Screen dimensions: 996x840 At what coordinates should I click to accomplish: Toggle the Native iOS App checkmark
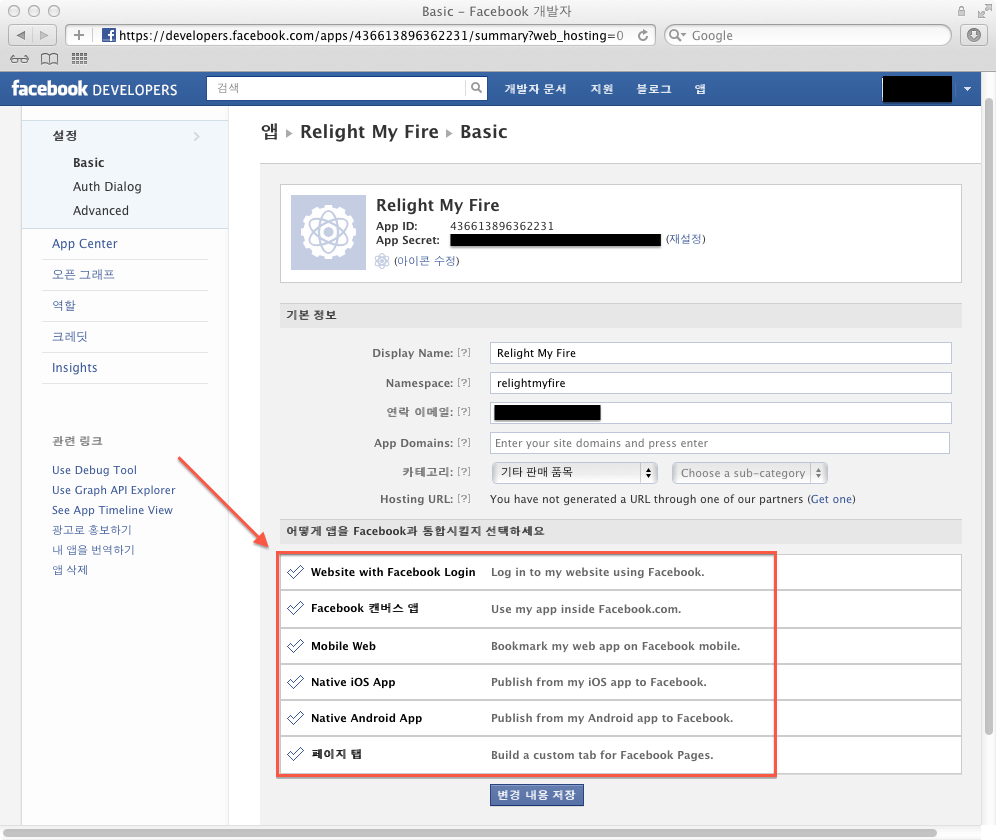295,683
